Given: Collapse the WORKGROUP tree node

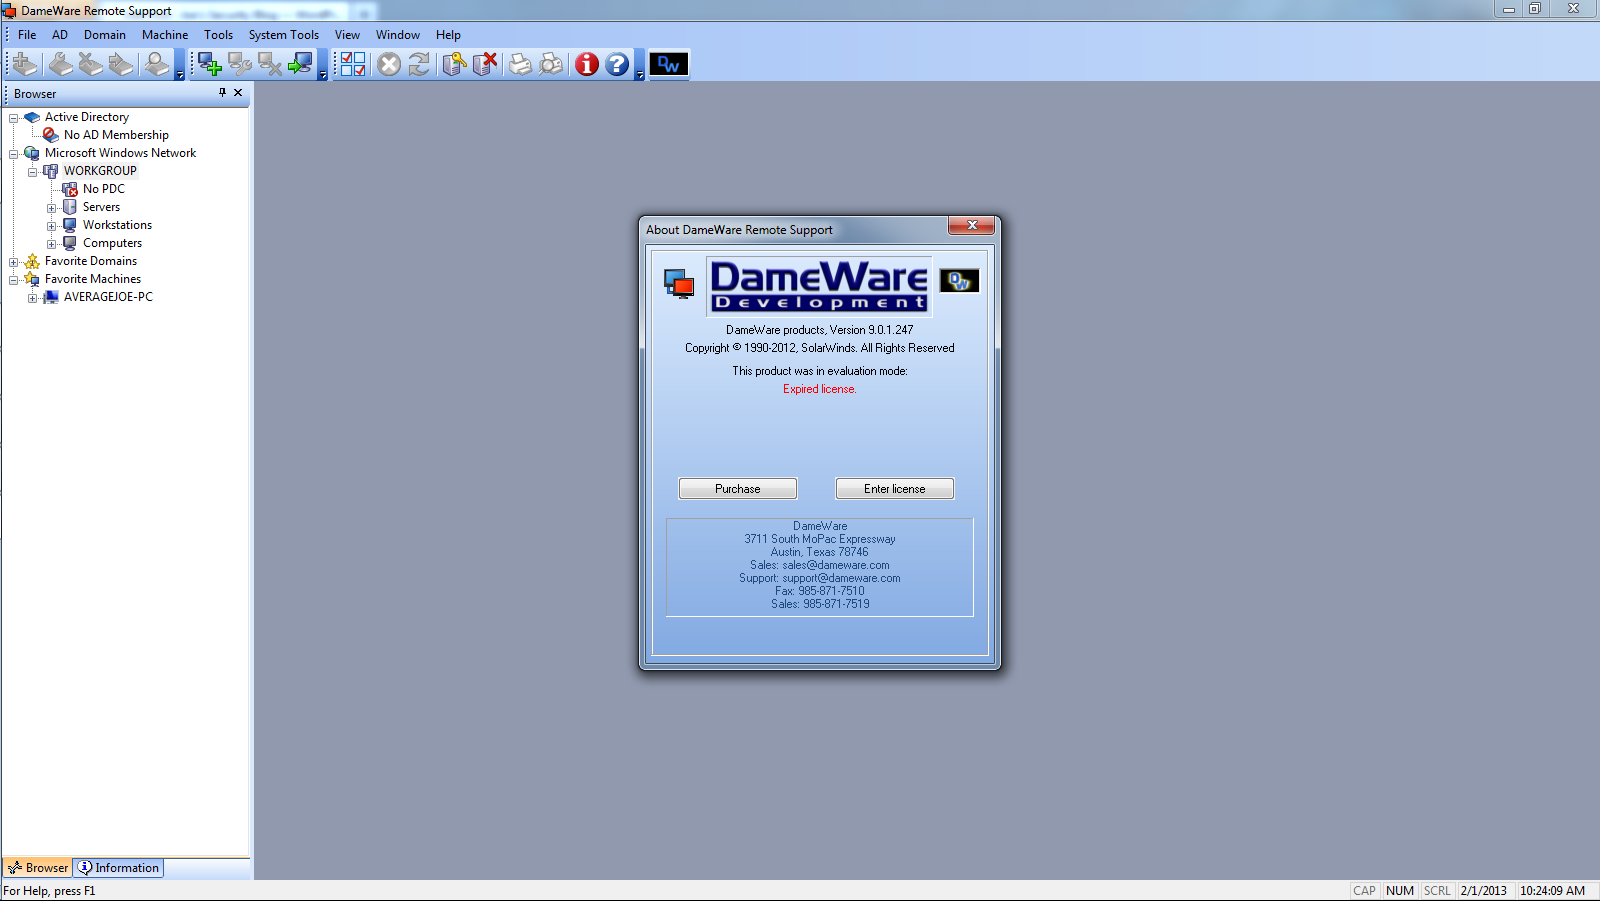Looking at the screenshot, I should pos(33,172).
